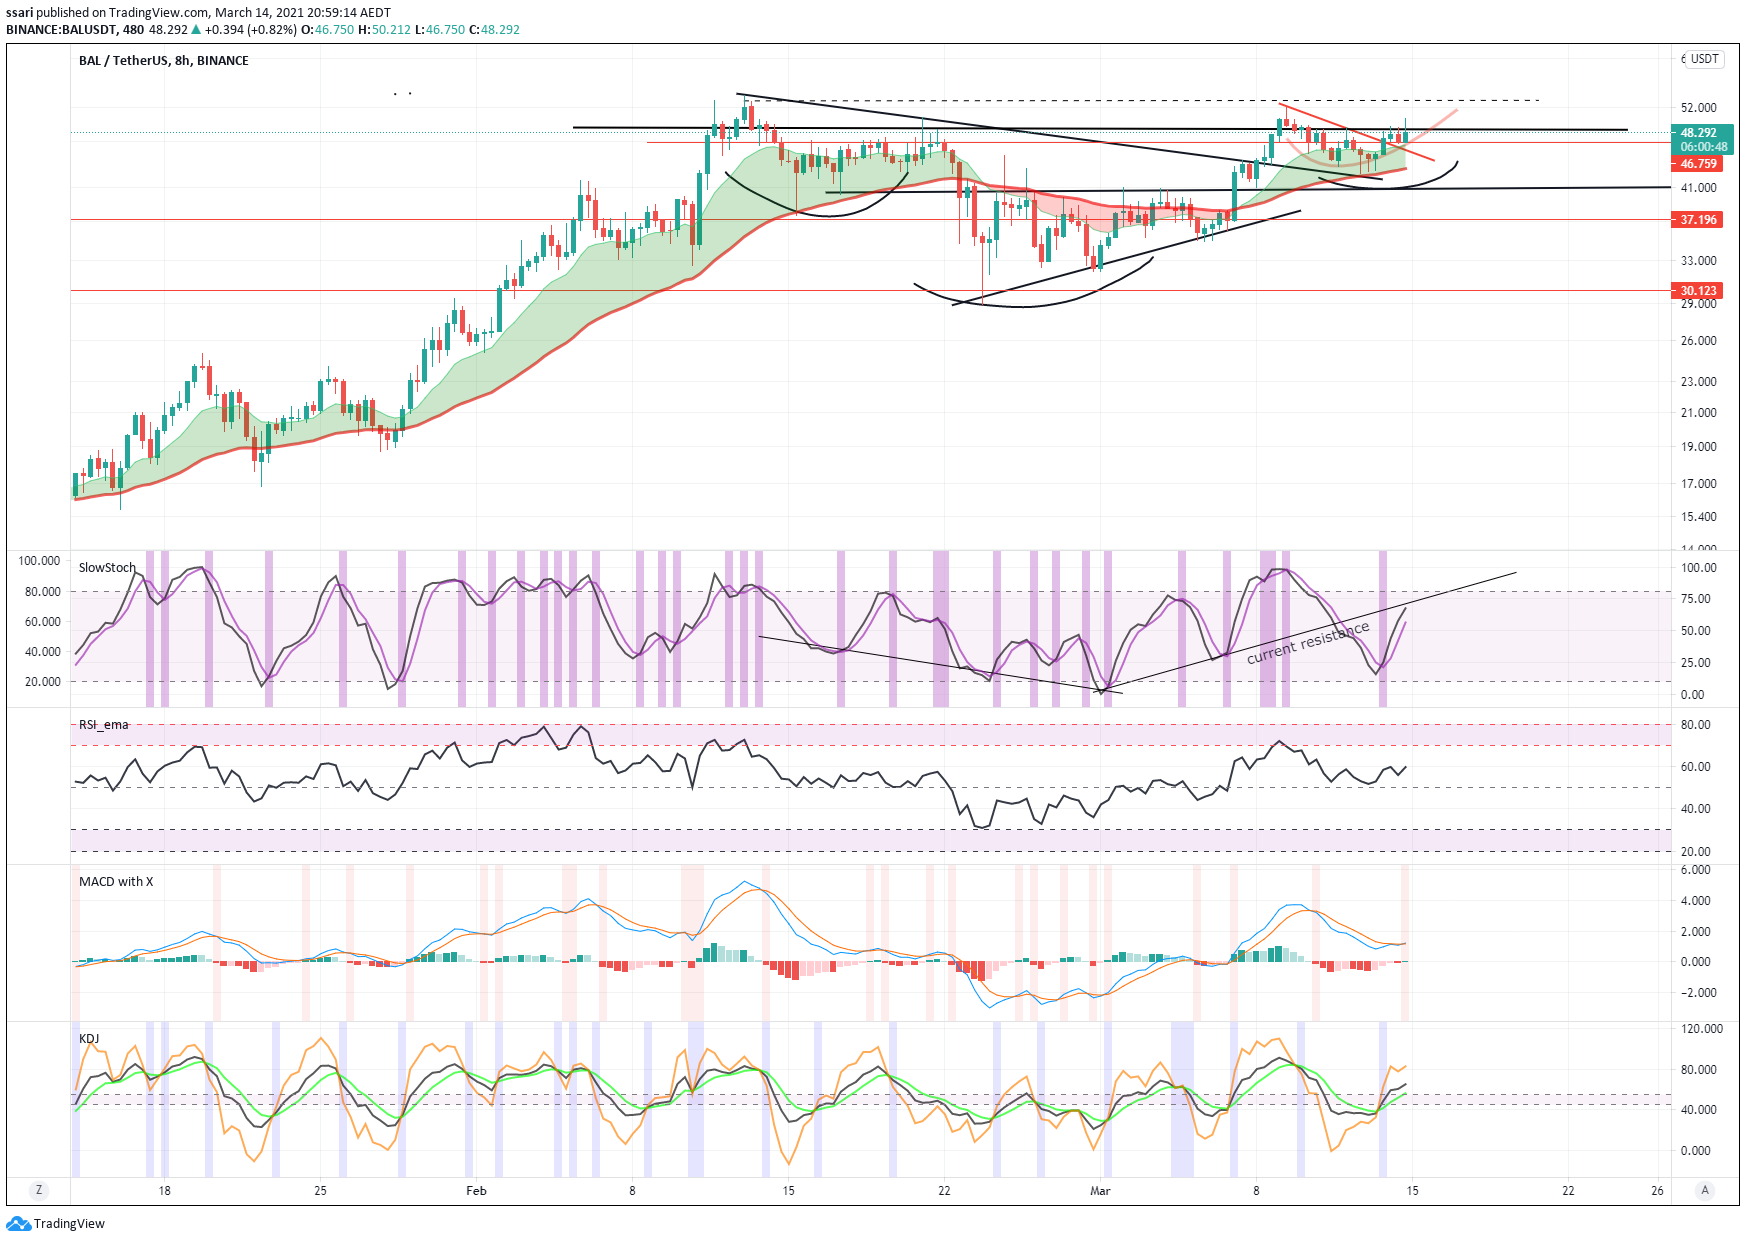Click the '+0.394 (+0.82%)' change in header
Viewport: 1746px width, 1242px height.
coord(249,30)
